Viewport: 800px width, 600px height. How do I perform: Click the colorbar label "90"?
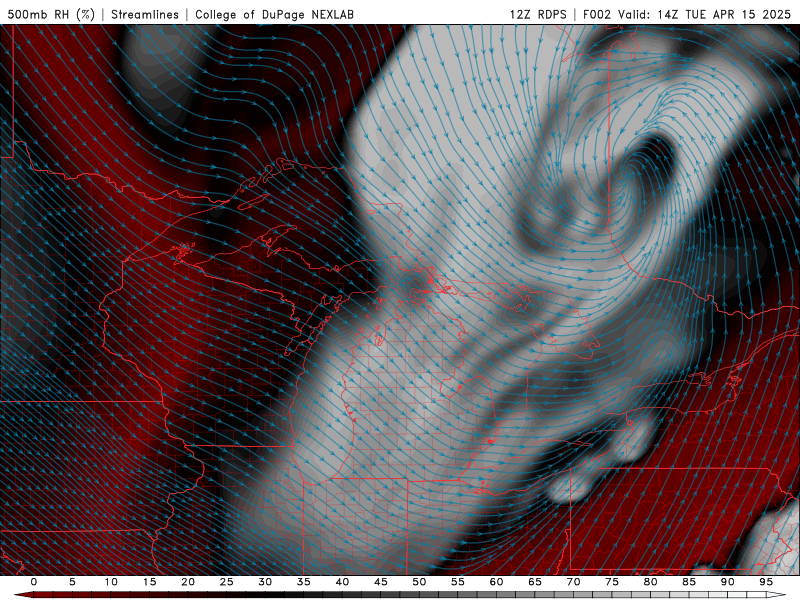[728, 582]
